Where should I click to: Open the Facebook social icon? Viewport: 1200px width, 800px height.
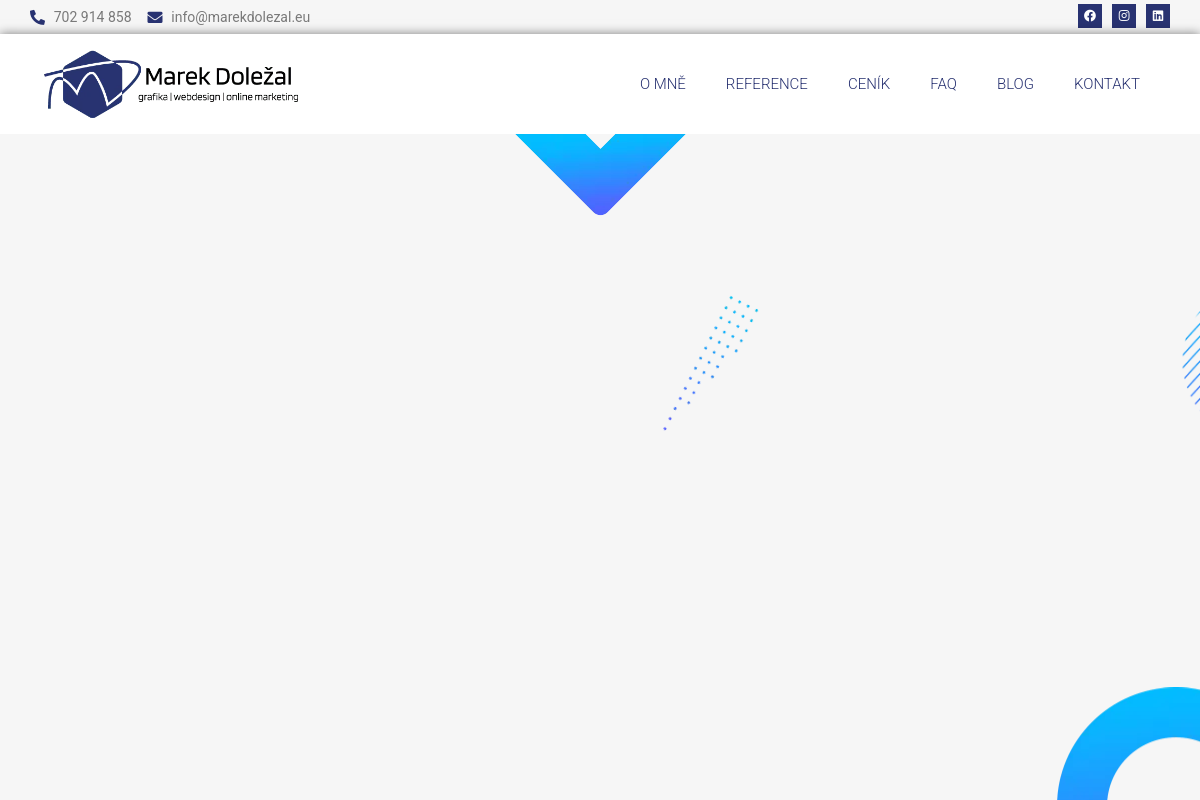tap(1090, 16)
